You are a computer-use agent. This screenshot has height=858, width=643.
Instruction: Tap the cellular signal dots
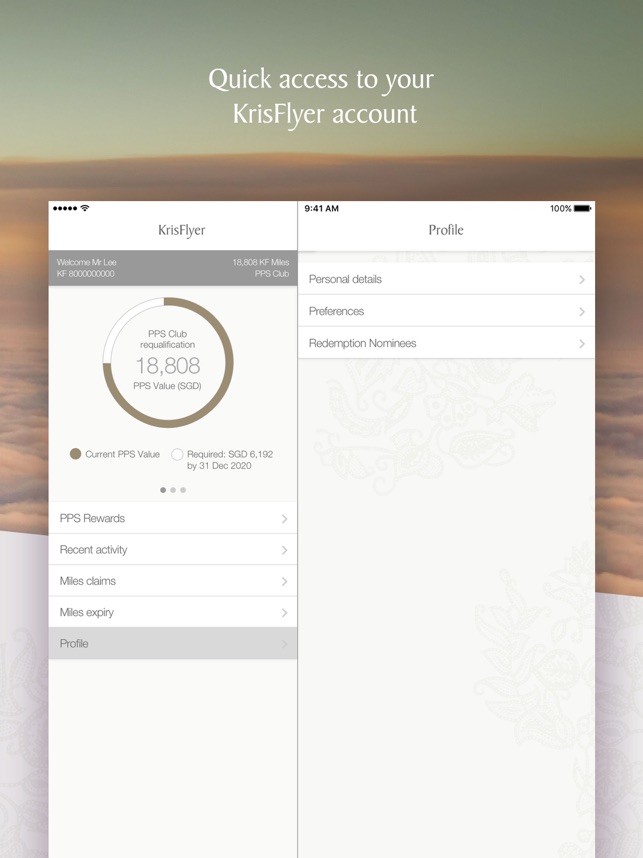pyautogui.click(x=65, y=208)
